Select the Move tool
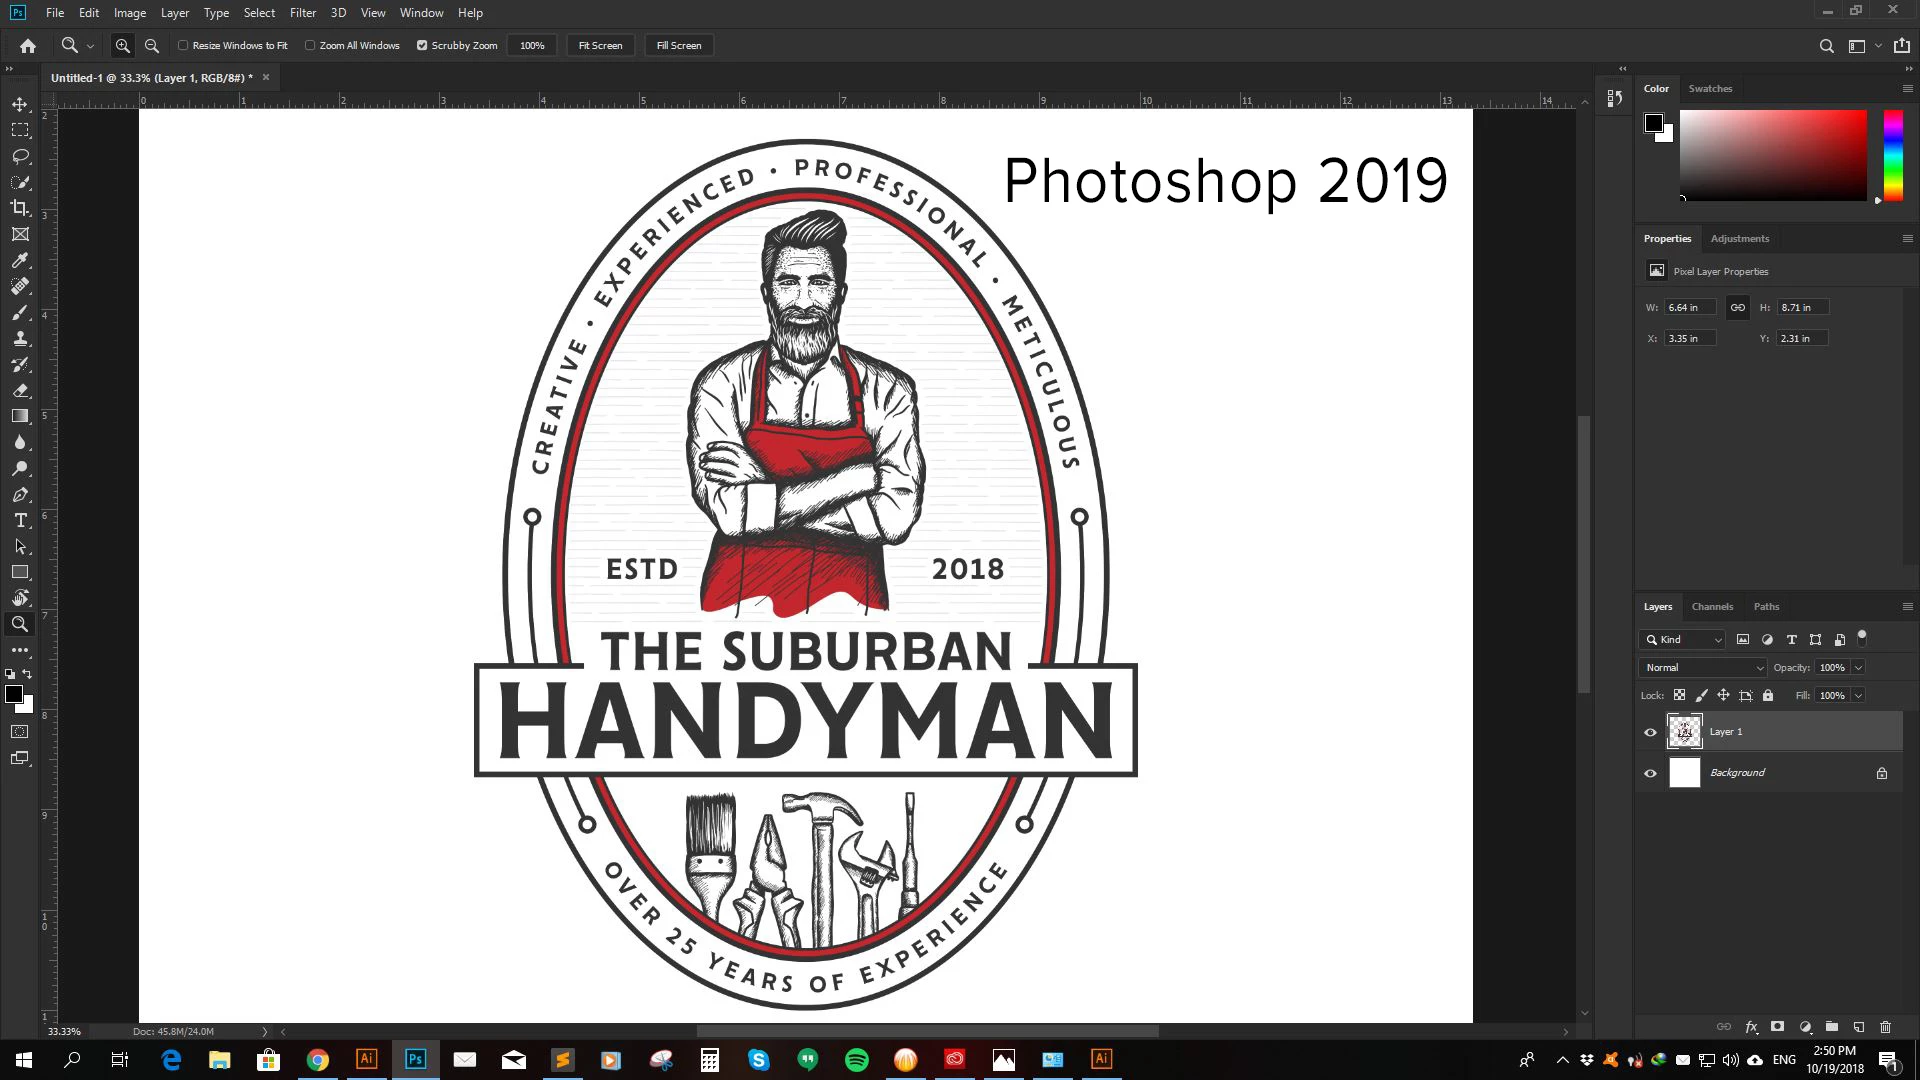The image size is (1920, 1080). 20,104
